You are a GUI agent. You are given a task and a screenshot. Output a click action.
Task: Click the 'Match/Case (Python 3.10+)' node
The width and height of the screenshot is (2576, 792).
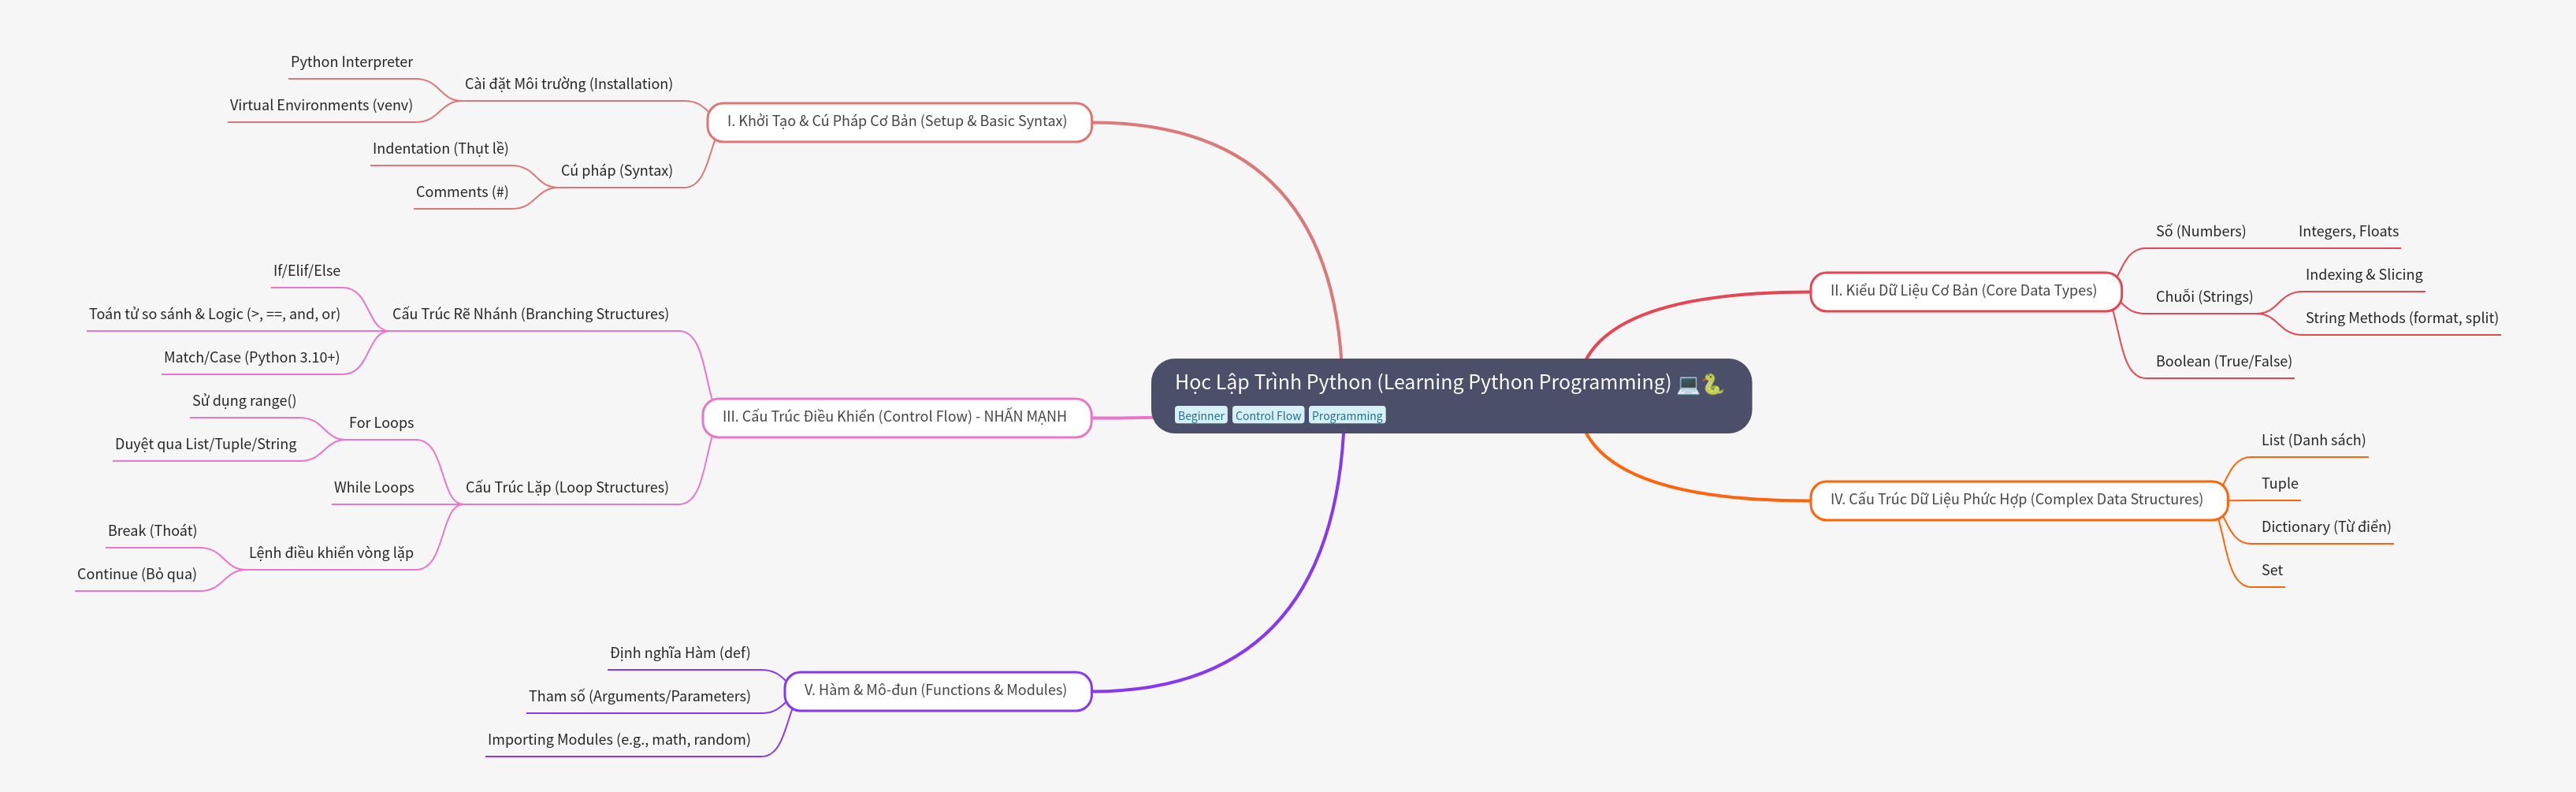[x=253, y=356]
